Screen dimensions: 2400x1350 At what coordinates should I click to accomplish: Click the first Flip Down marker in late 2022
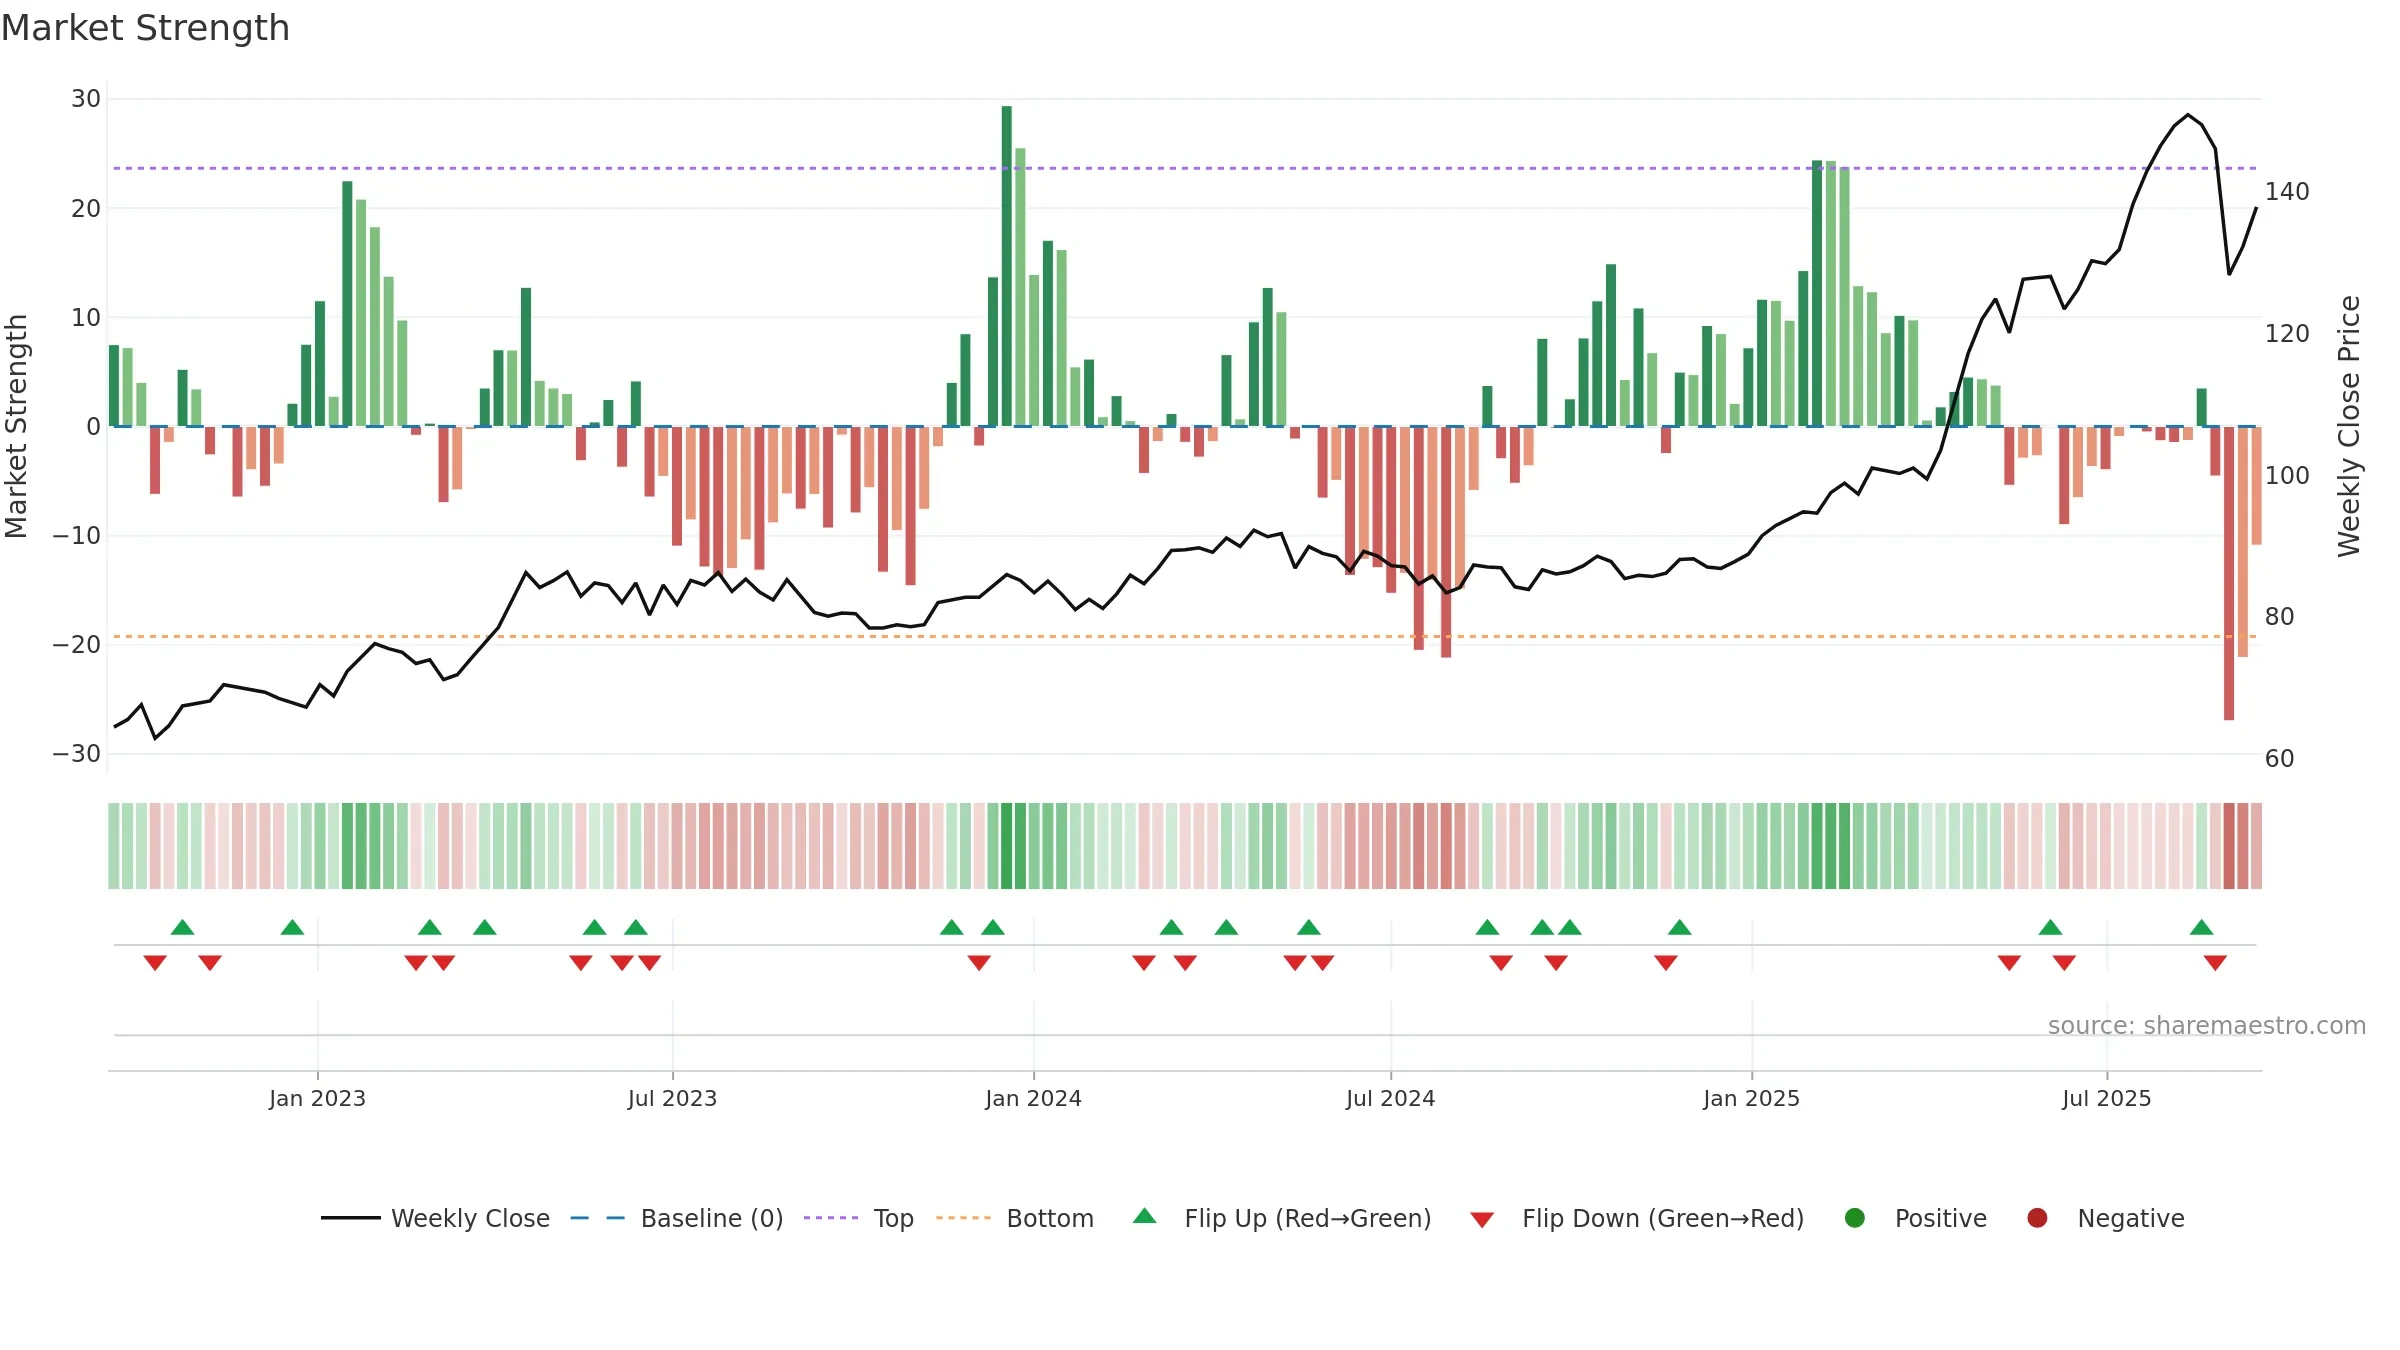pos(155,963)
